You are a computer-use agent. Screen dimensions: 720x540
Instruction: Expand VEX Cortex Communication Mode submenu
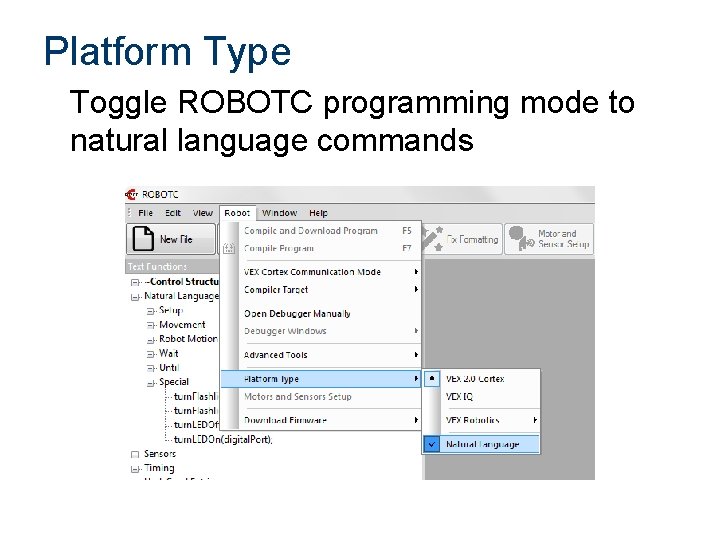[x=321, y=272]
